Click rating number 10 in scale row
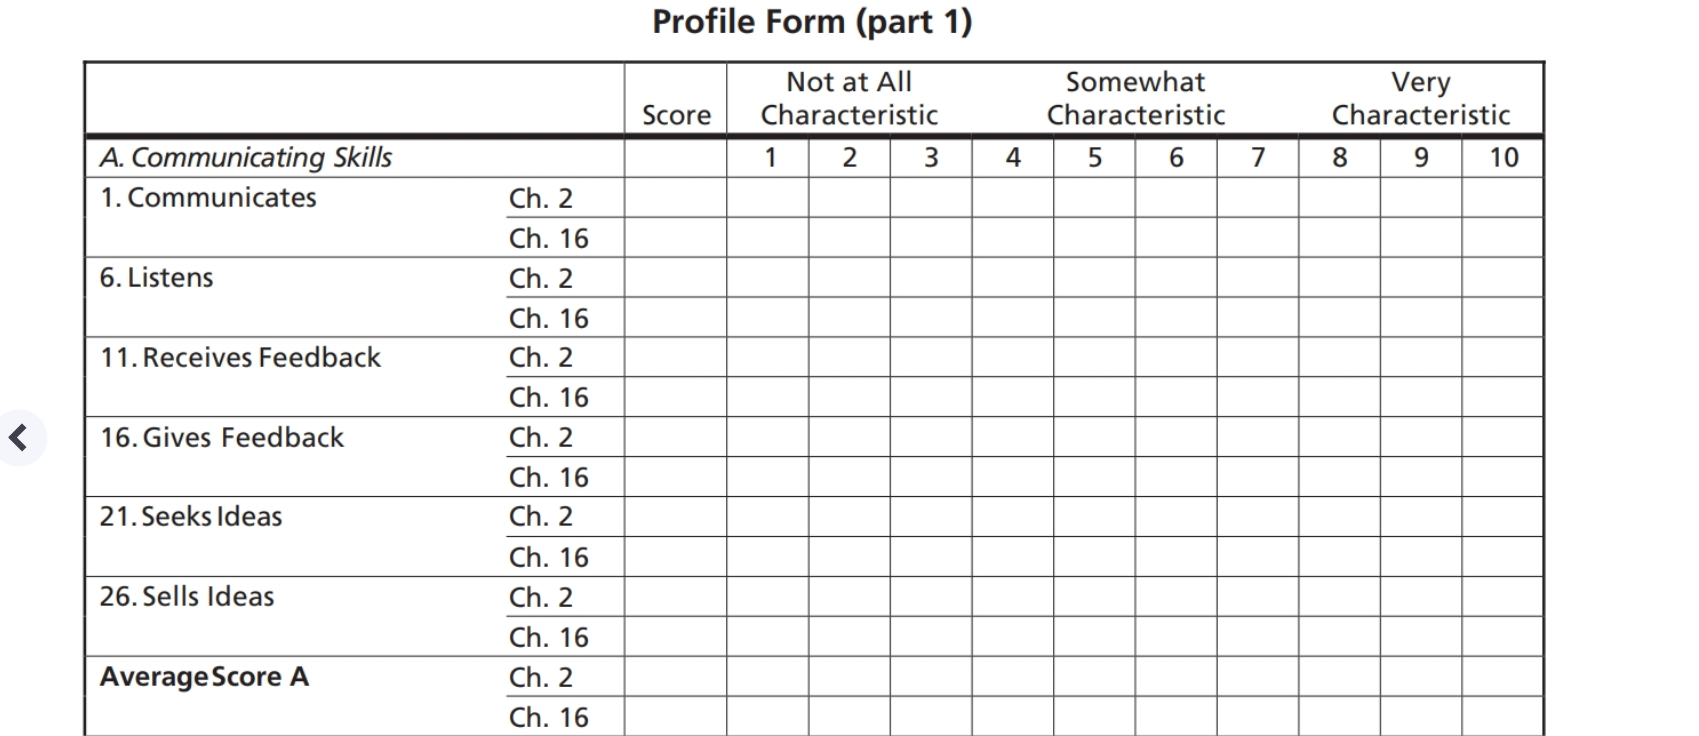 click(x=1503, y=158)
